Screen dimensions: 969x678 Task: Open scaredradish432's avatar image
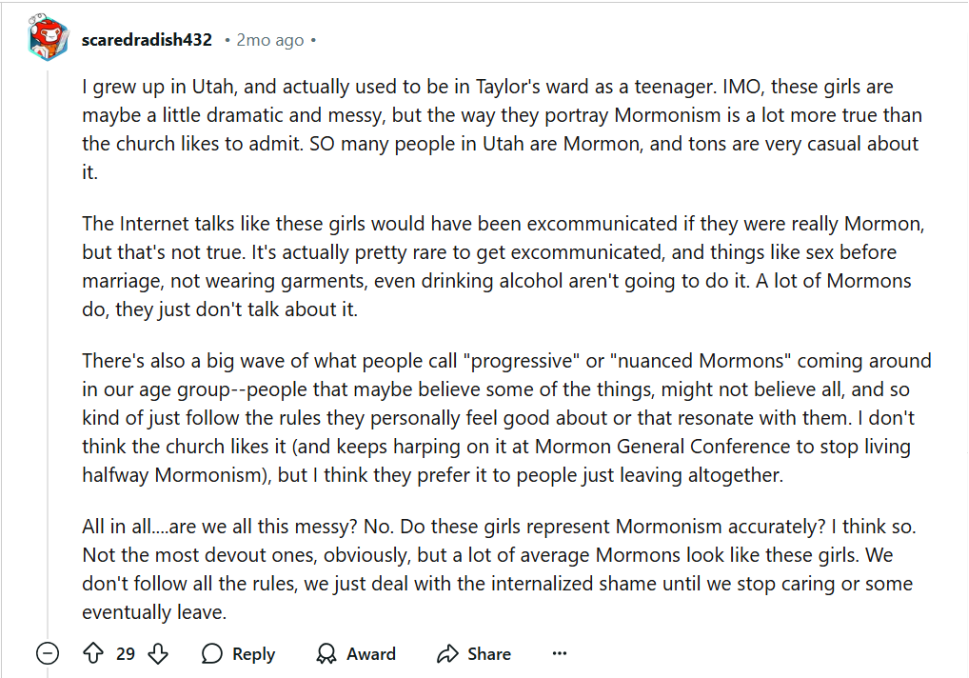pyautogui.click(x=48, y=38)
